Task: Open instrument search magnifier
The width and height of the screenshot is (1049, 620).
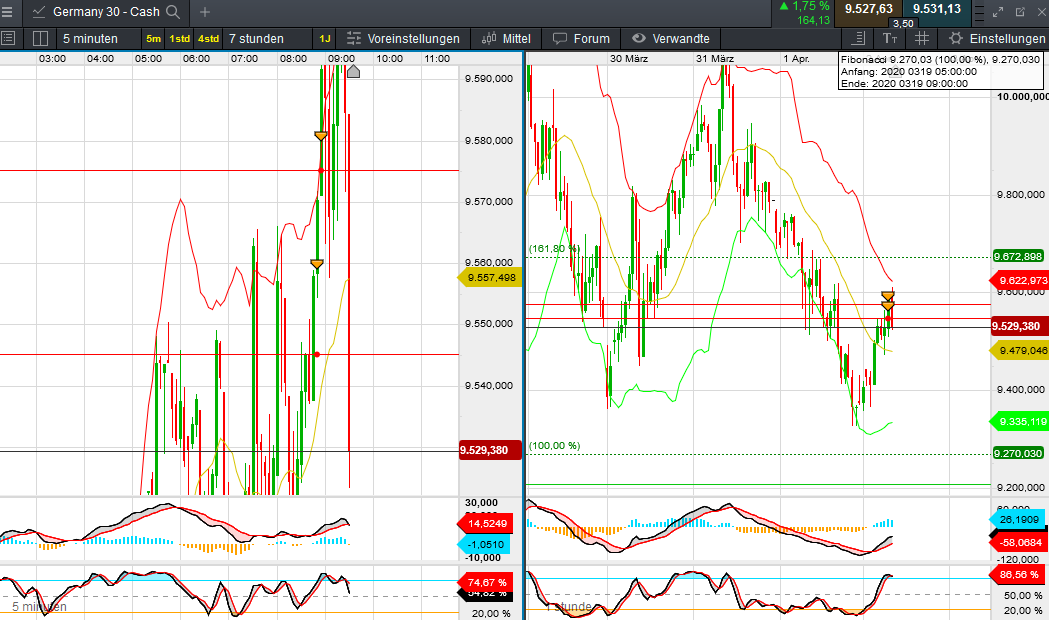Action: (x=173, y=12)
